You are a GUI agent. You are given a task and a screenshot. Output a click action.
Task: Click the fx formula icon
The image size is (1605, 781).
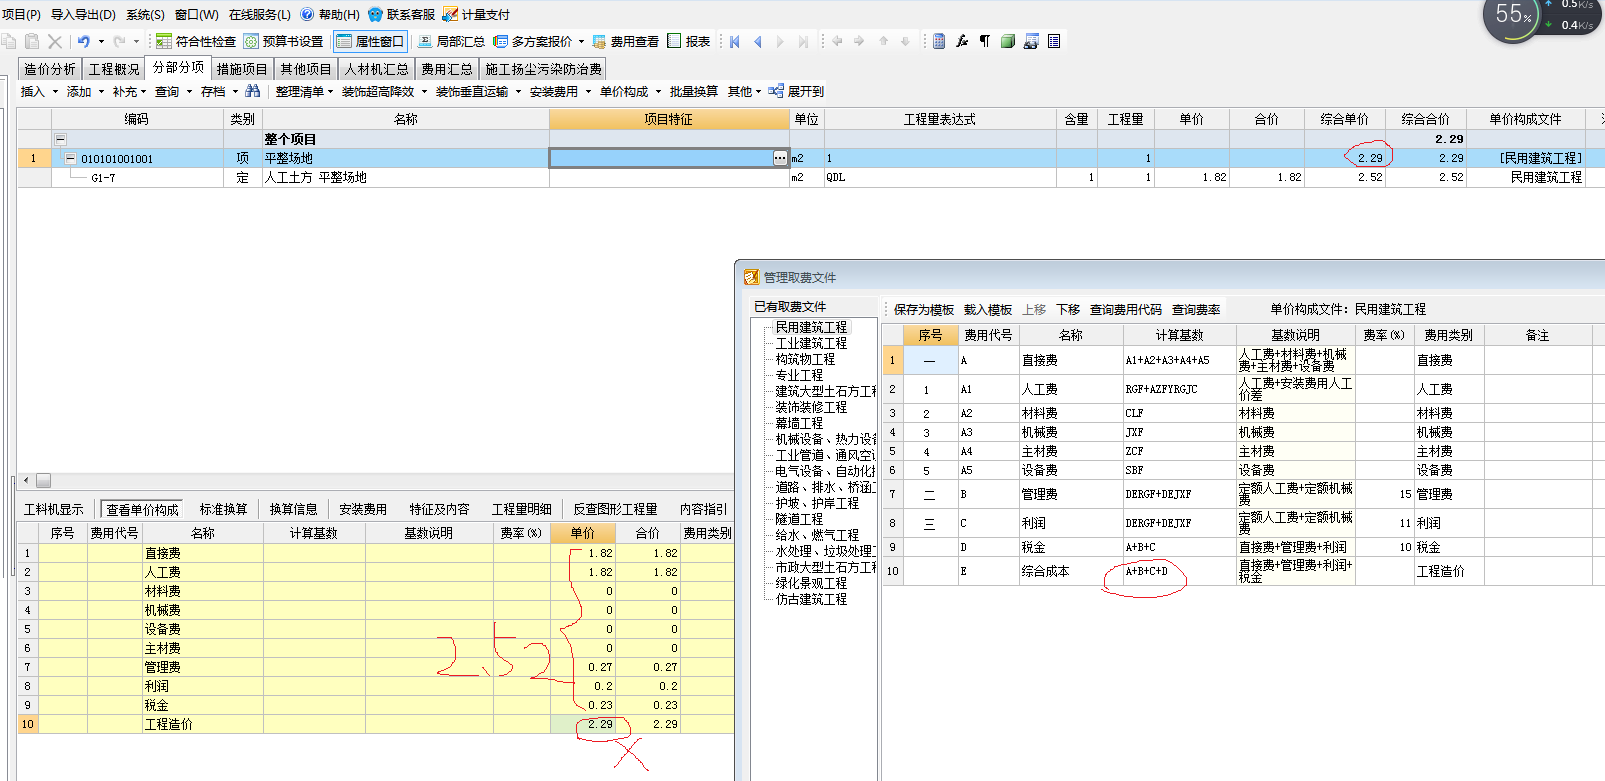coord(962,41)
